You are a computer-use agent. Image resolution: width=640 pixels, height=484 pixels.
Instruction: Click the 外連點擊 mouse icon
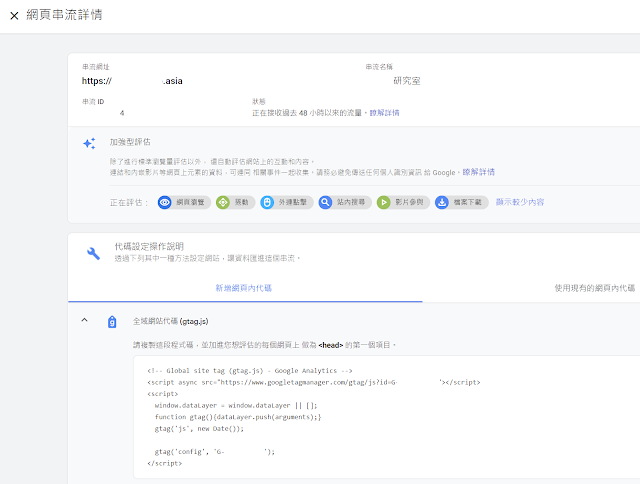267,202
